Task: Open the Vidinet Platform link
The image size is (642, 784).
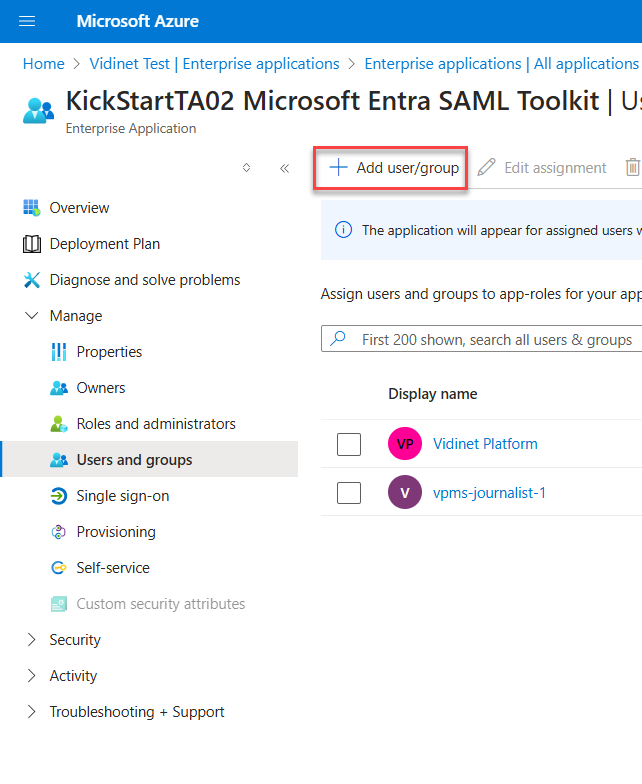Action: [485, 444]
